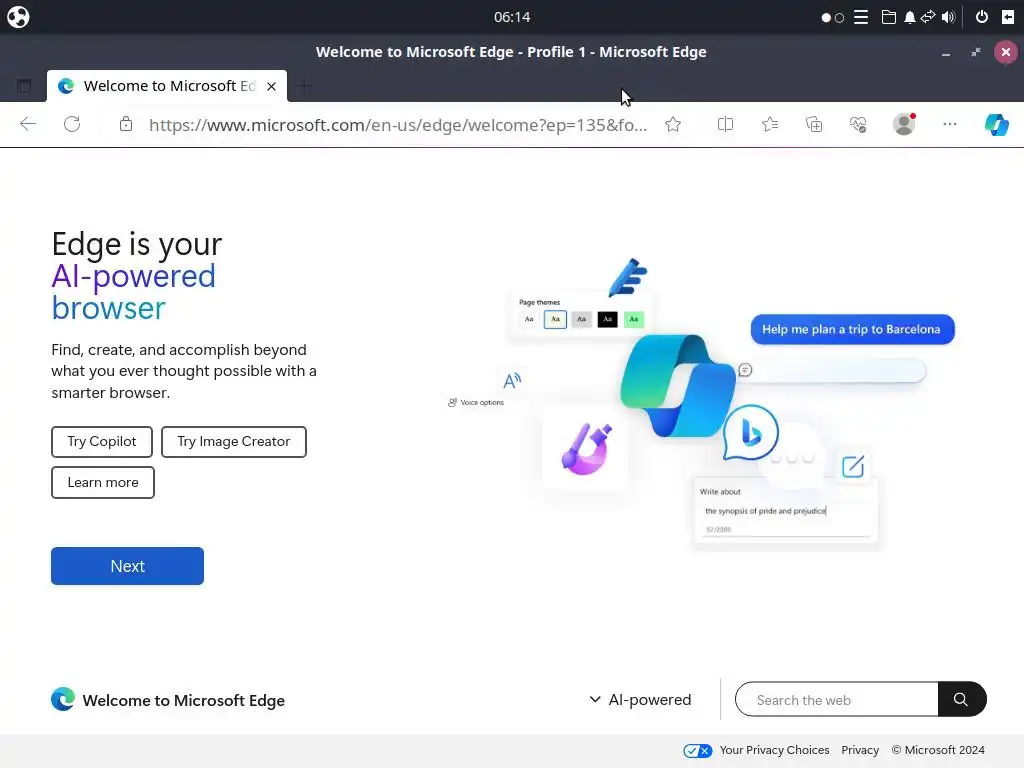Open Favorites list icon

(x=770, y=124)
